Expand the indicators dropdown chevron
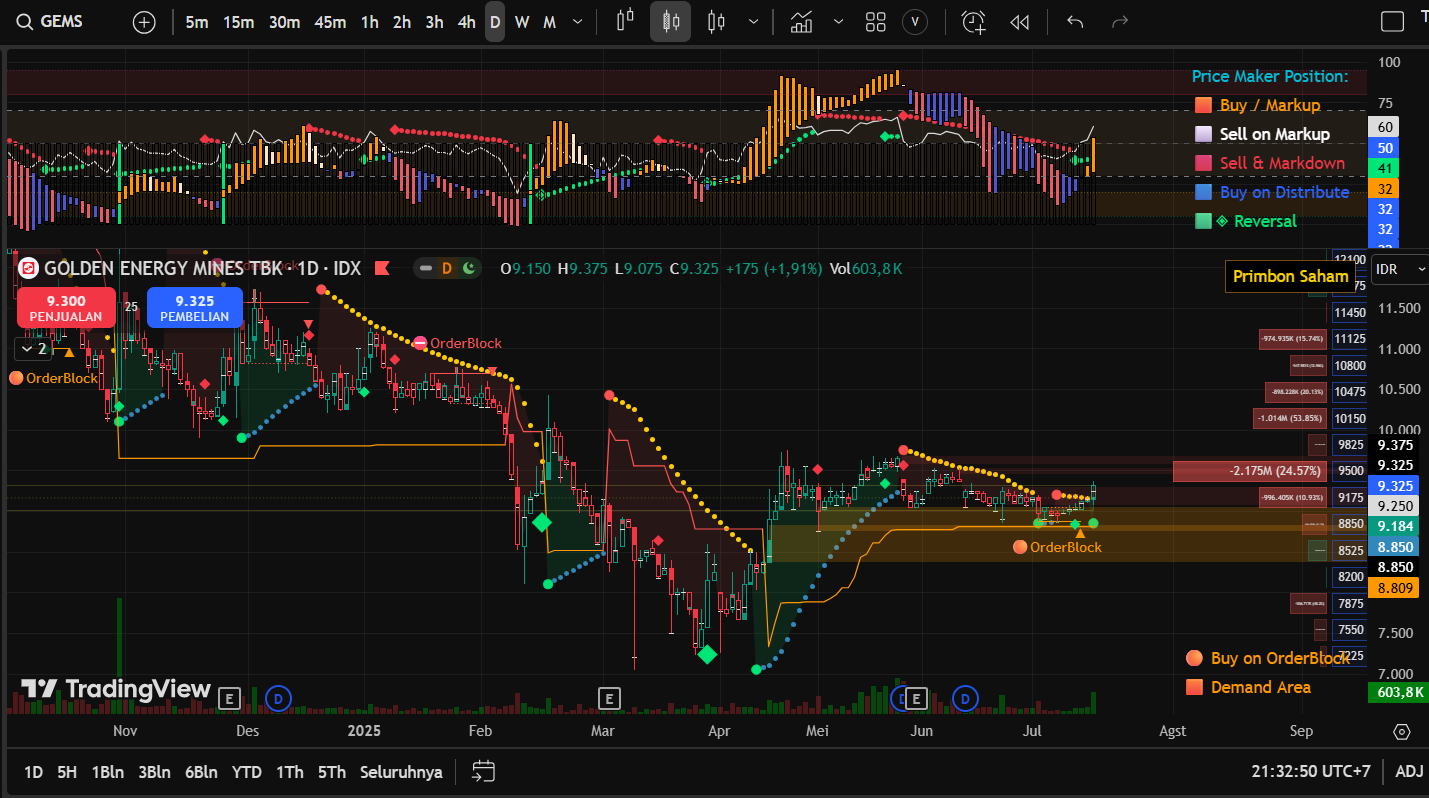The image size is (1429, 798). tap(838, 22)
